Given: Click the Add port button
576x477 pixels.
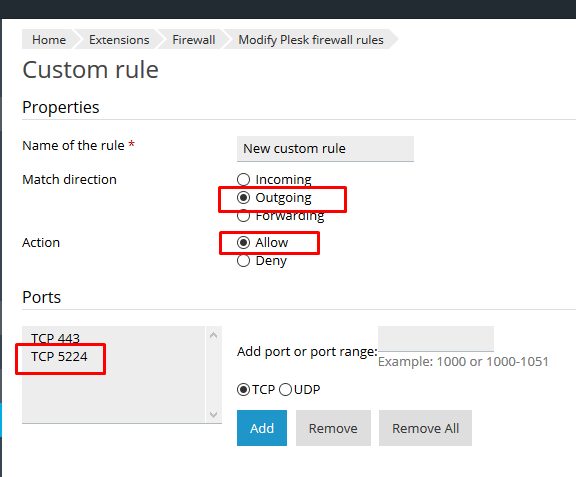Looking at the screenshot, I should [x=262, y=428].
